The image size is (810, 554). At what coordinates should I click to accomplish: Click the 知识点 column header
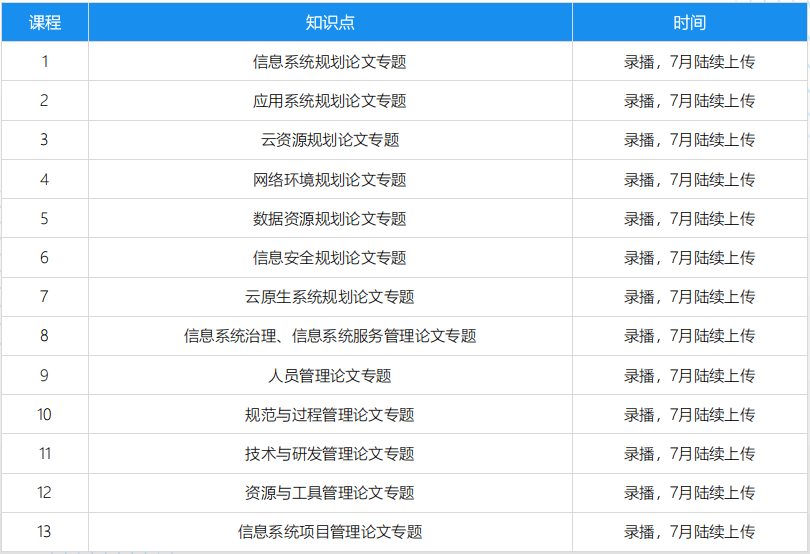tap(330, 22)
